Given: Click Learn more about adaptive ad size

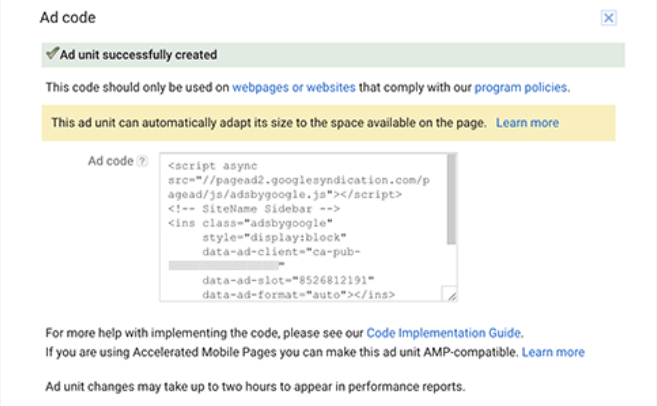Looking at the screenshot, I should click(527, 123).
